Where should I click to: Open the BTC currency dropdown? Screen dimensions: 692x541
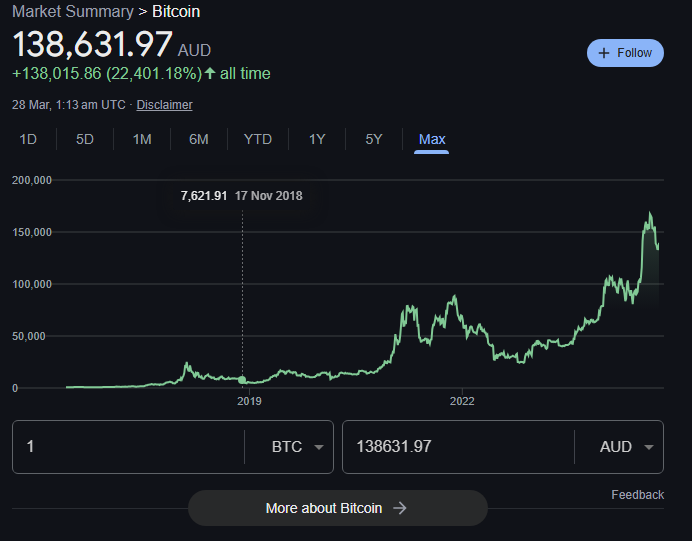(297, 447)
